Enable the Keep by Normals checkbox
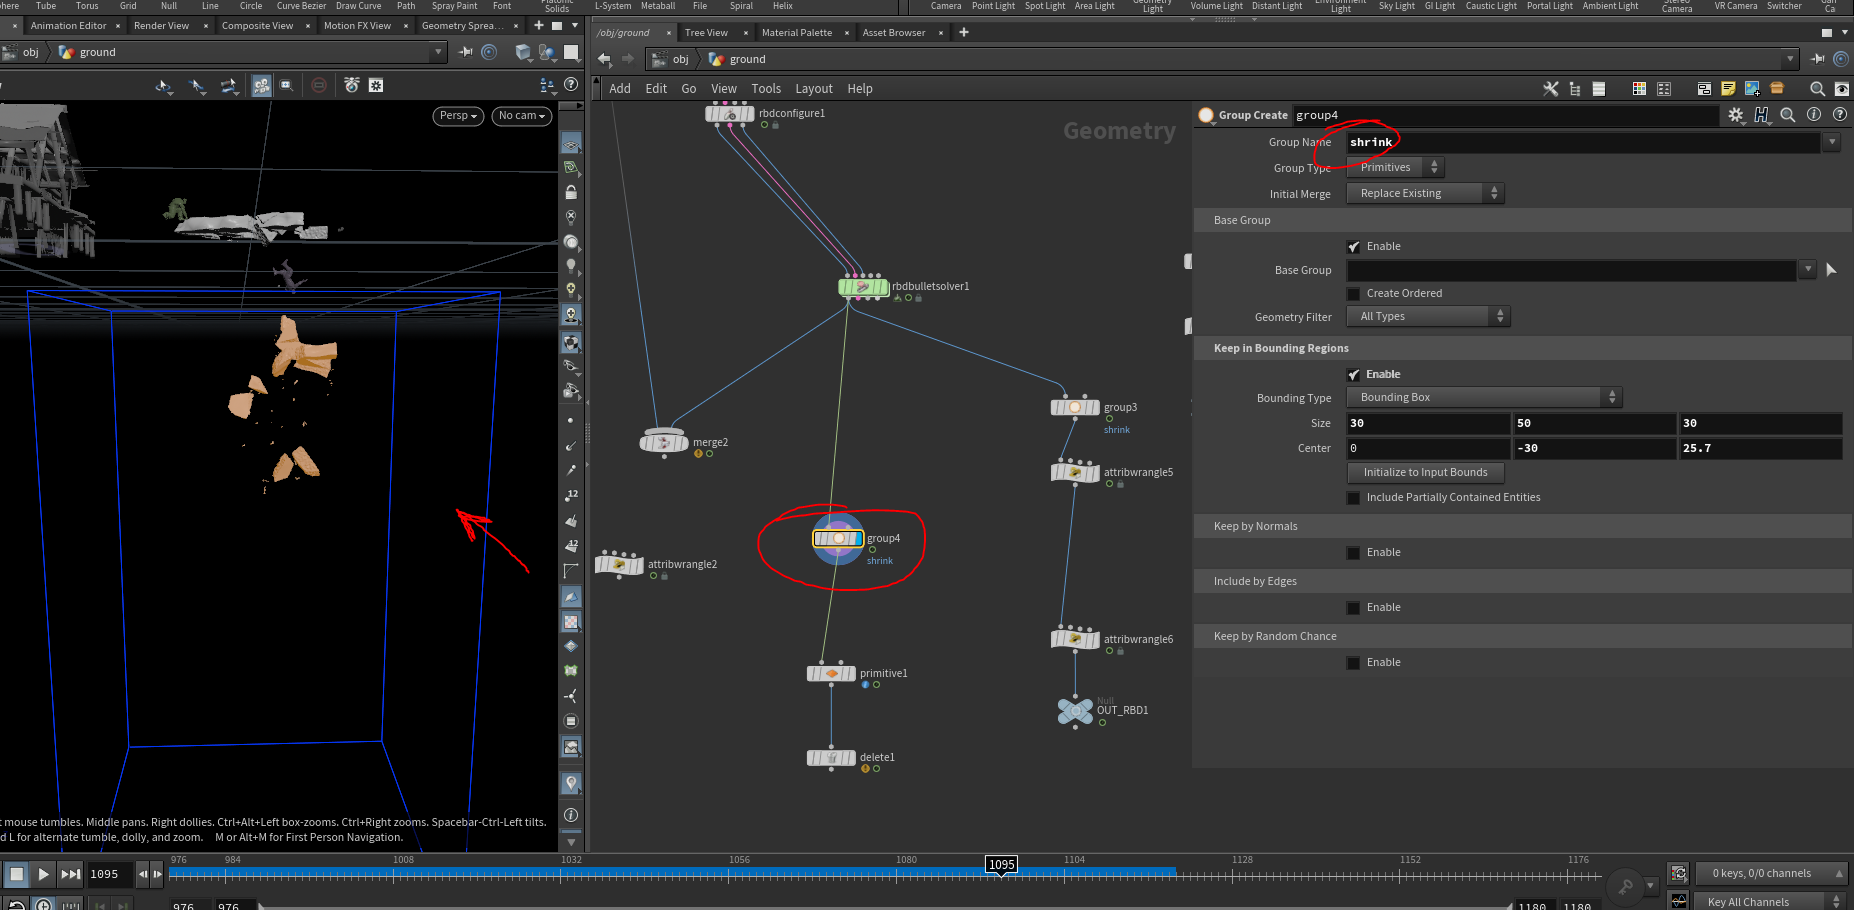The image size is (1854, 910). coord(1353,553)
